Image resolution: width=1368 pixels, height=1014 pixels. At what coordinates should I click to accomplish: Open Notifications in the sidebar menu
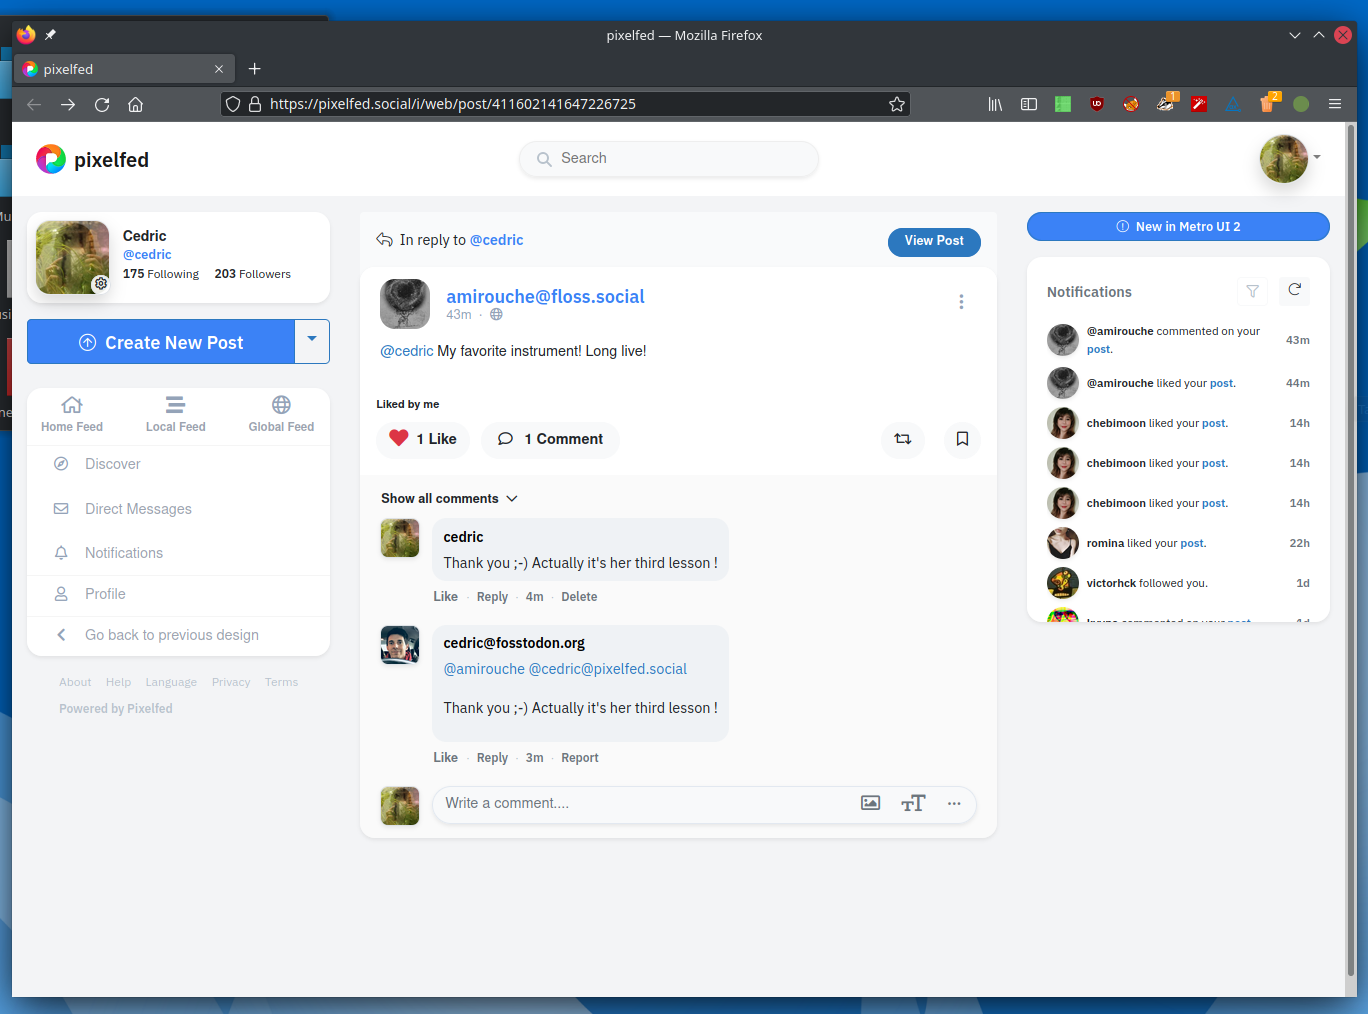pyautogui.click(x=178, y=553)
